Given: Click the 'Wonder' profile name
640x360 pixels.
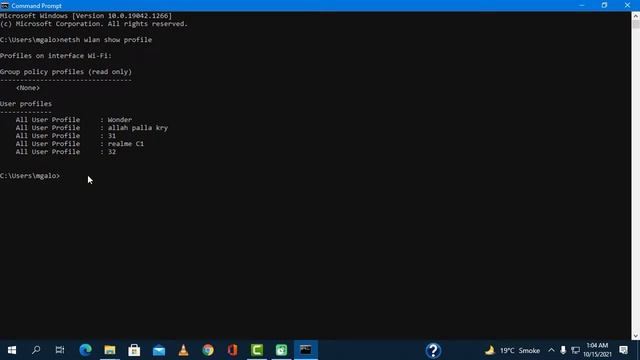Looking at the screenshot, I should 120,120.
